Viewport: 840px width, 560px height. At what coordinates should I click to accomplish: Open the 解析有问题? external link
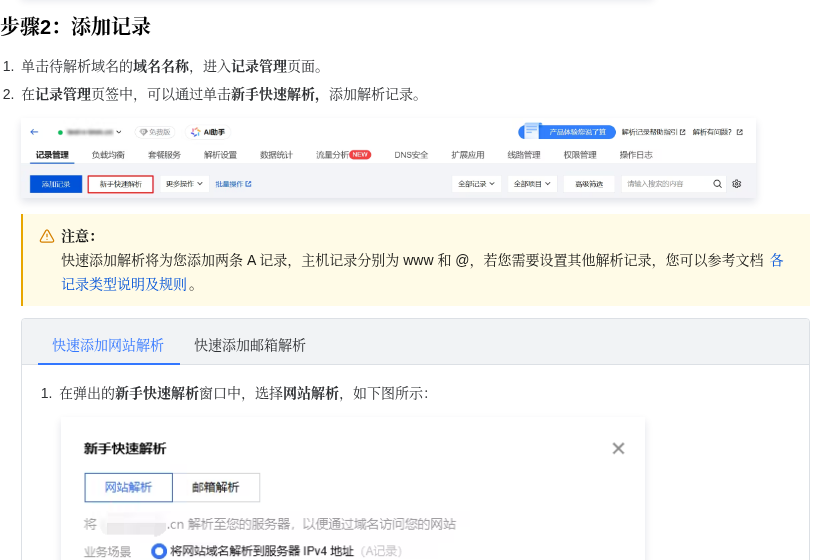pos(717,132)
